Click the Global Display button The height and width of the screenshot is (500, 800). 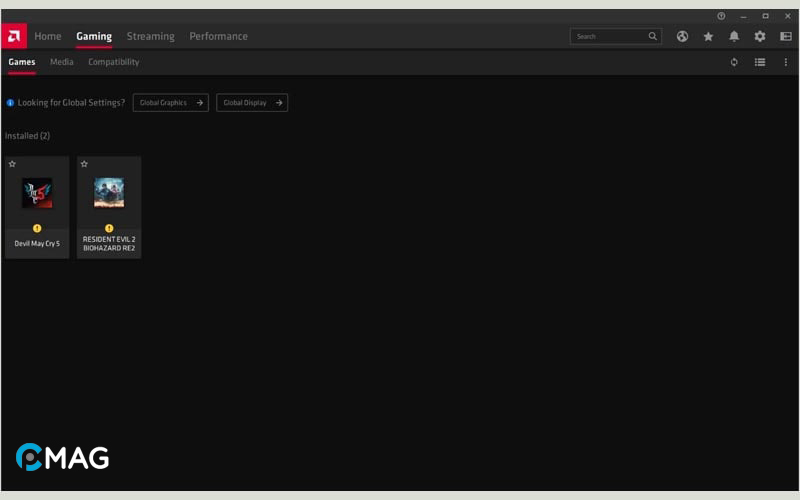click(x=252, y=103)
